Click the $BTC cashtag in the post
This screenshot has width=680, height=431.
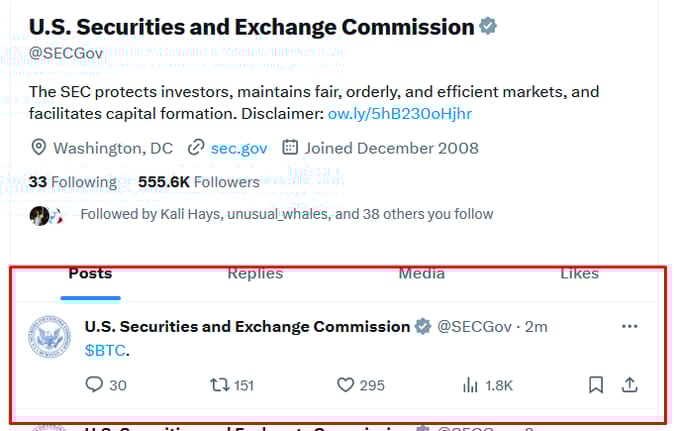106,350
